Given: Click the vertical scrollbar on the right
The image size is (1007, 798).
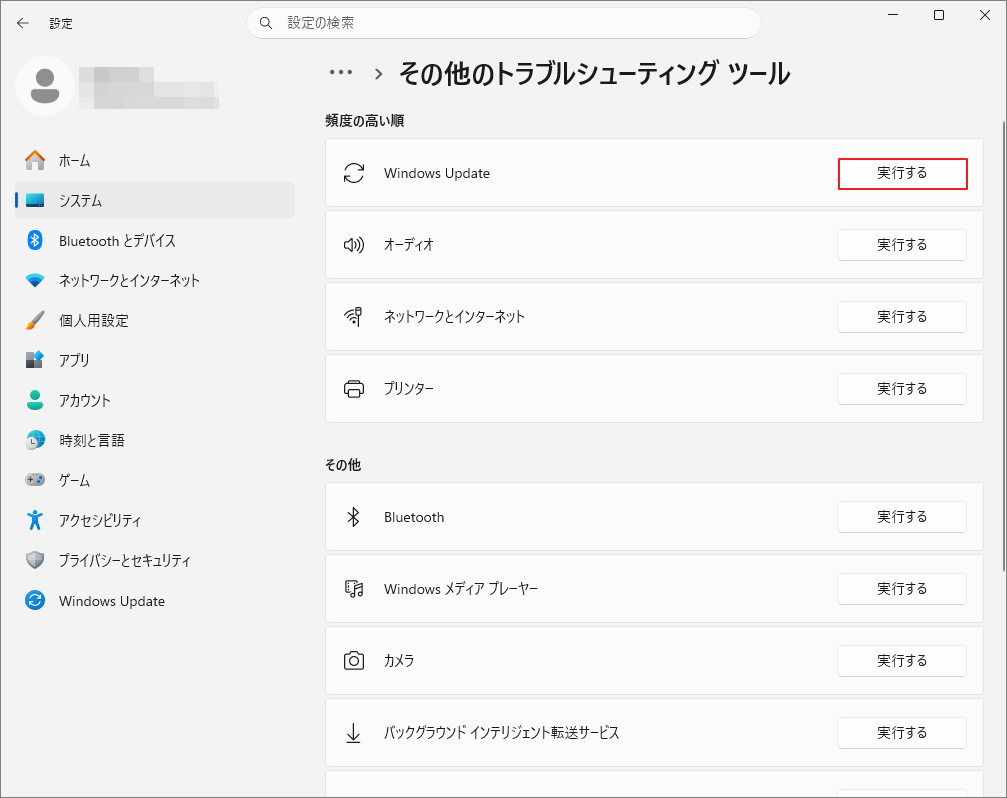Looking at the screenshot, I should coord(1003,347).
